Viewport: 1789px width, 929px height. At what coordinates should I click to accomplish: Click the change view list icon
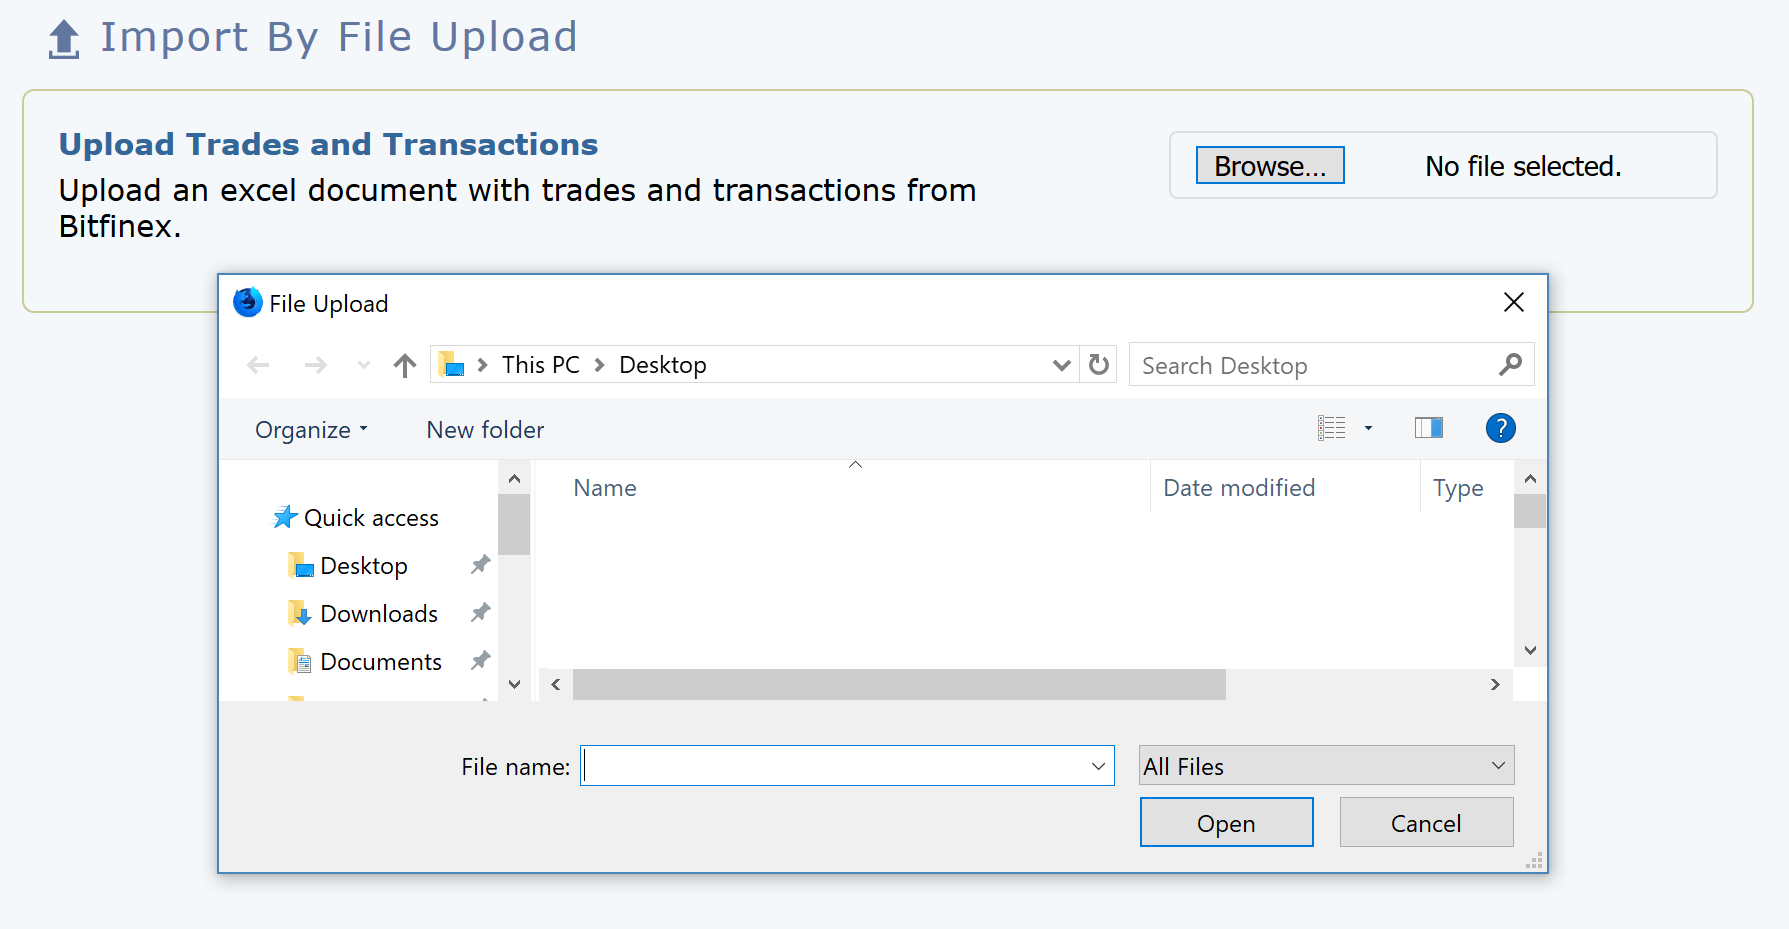(x=1331, y=429)
